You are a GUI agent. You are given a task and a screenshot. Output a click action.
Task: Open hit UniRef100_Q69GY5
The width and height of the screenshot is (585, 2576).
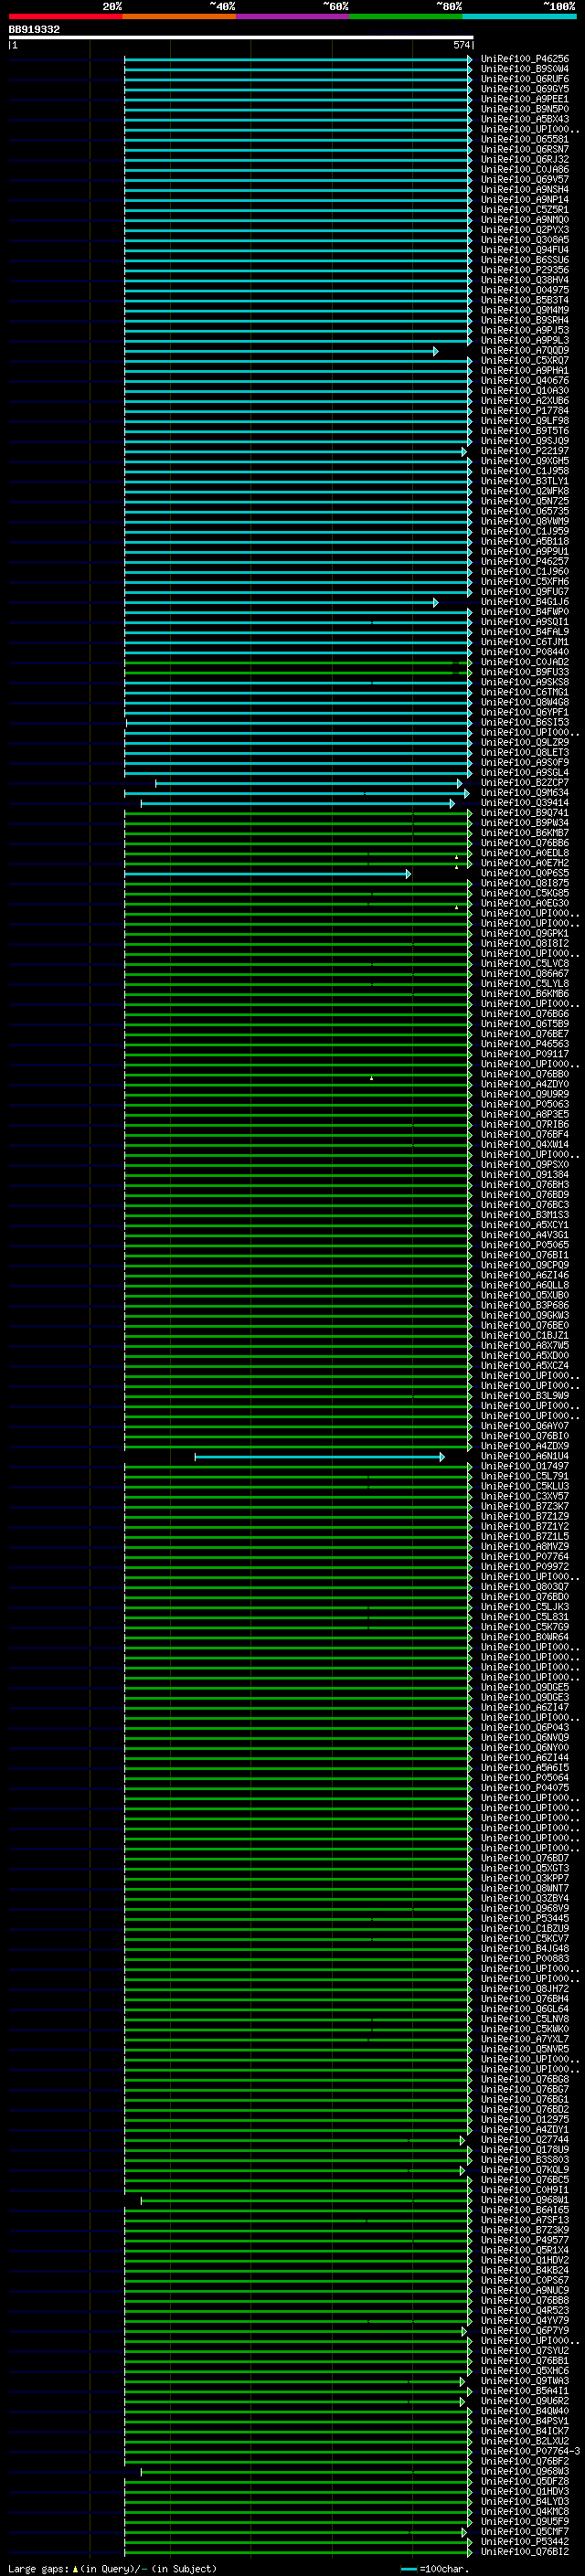point(524,89)
